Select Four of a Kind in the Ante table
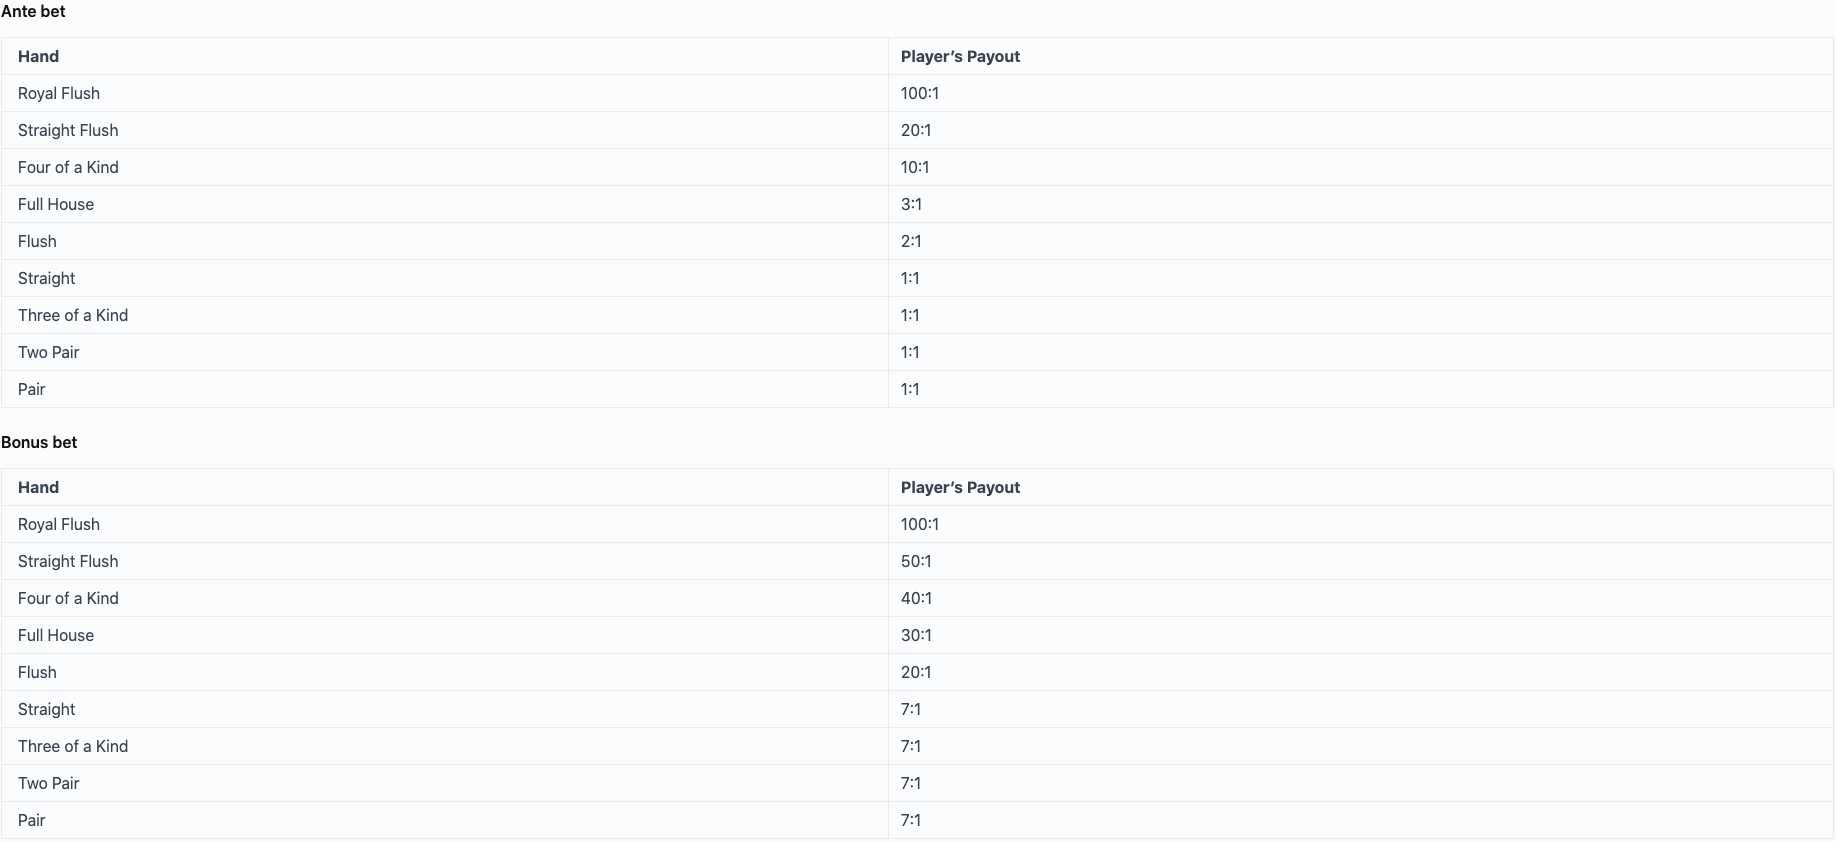Viewport: 1836px width, 842px height. pos(68,167)
